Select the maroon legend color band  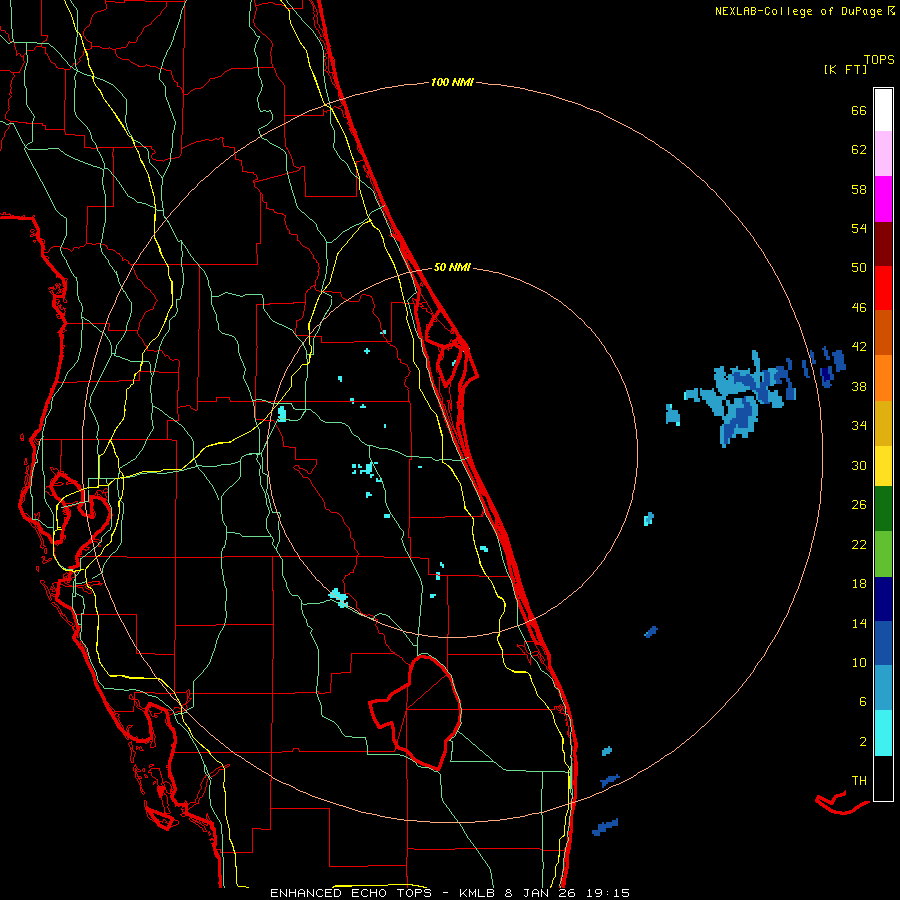pos(883,244)
